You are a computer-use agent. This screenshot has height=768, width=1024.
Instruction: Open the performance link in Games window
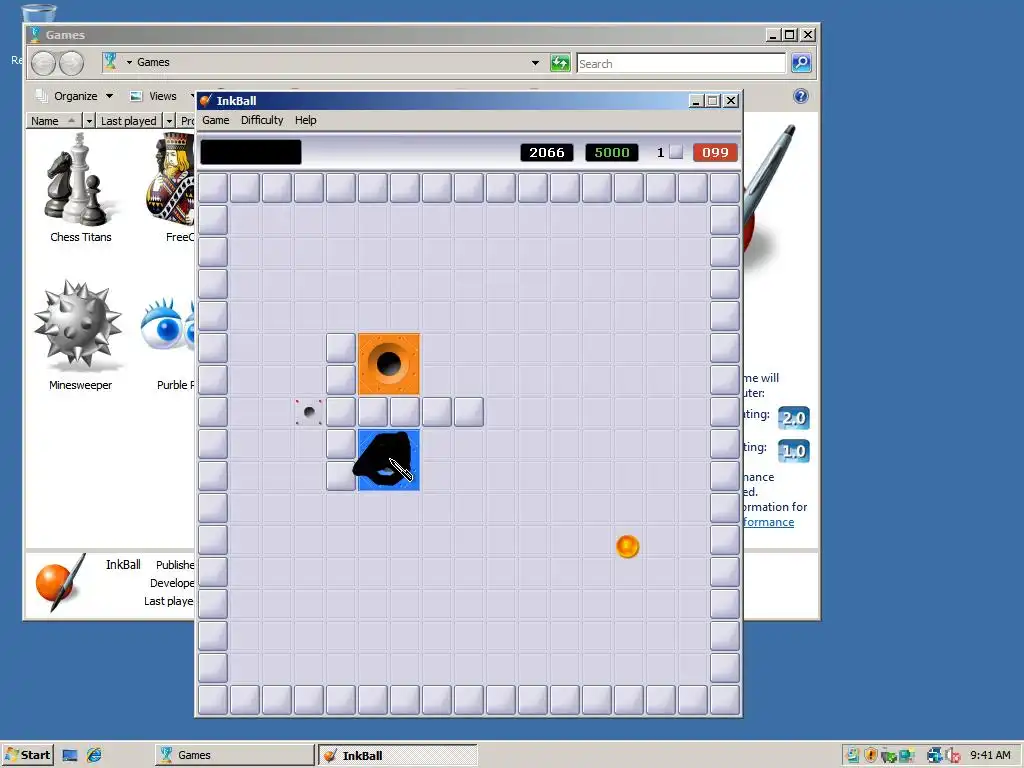pos(769,522)
